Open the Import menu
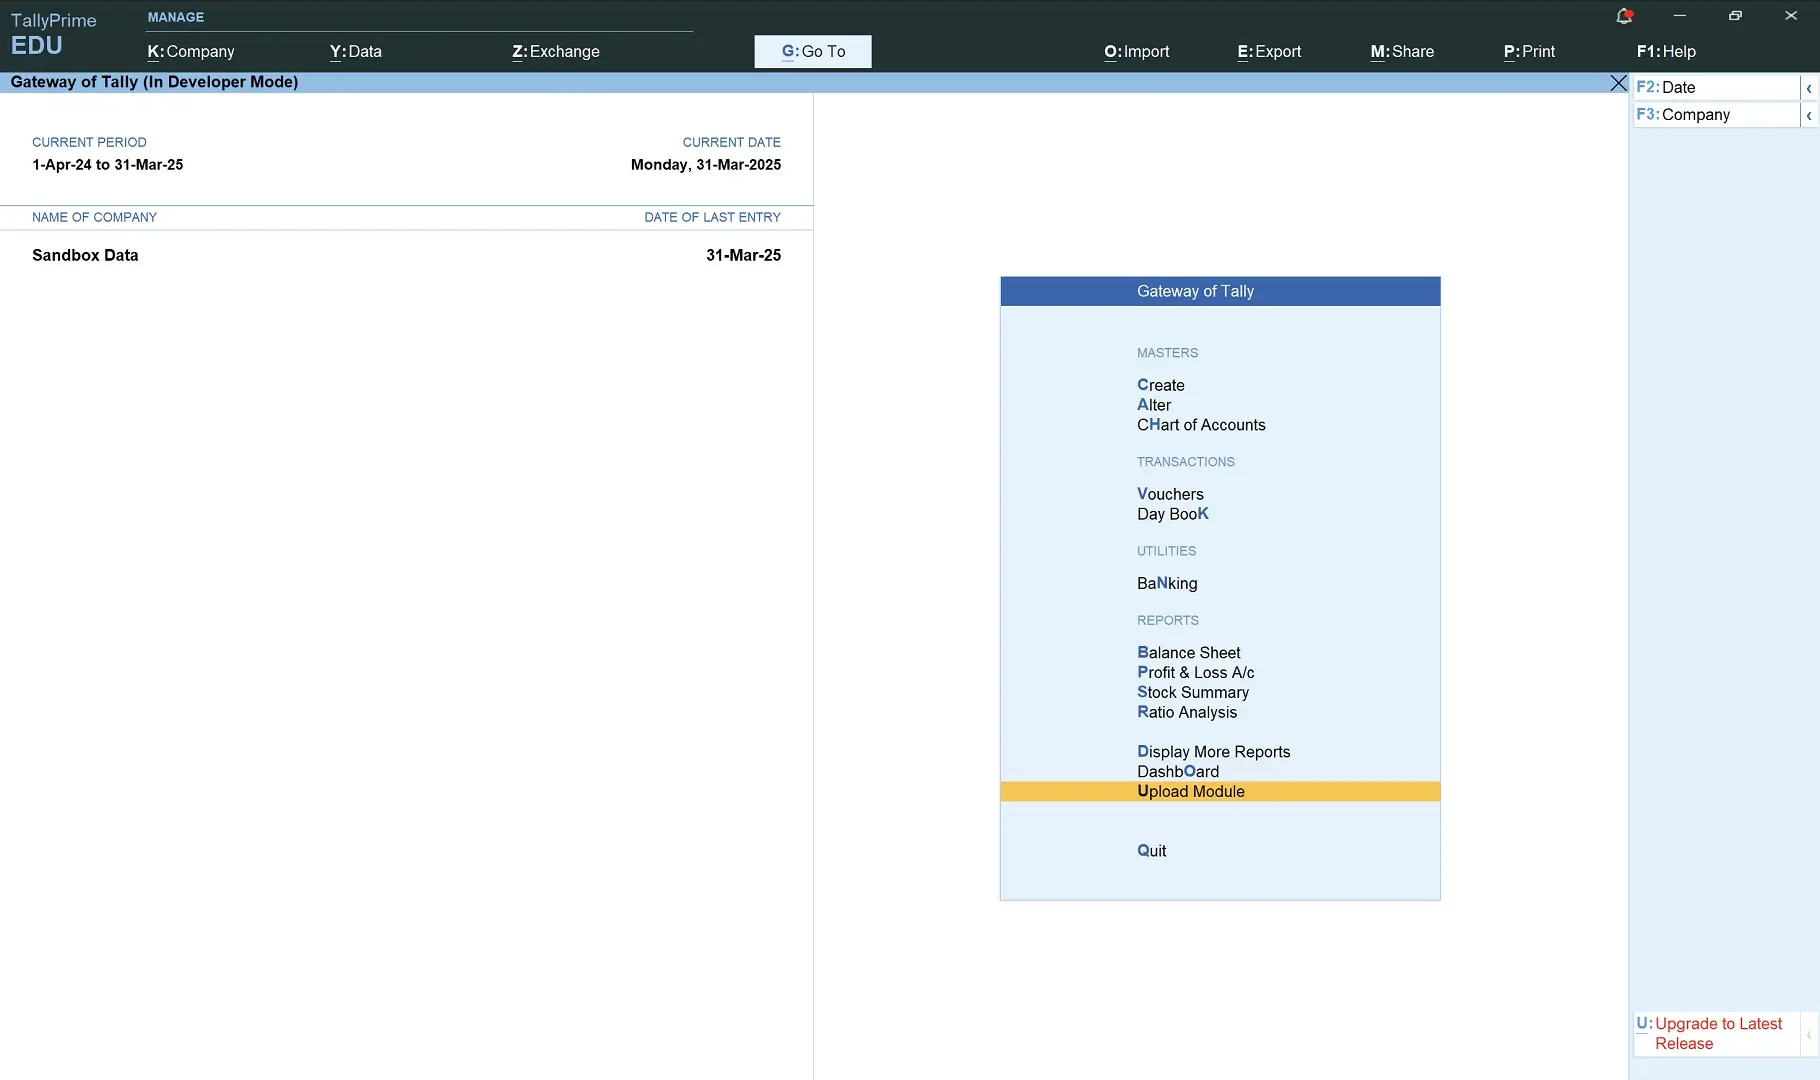 pos(1136,52)
